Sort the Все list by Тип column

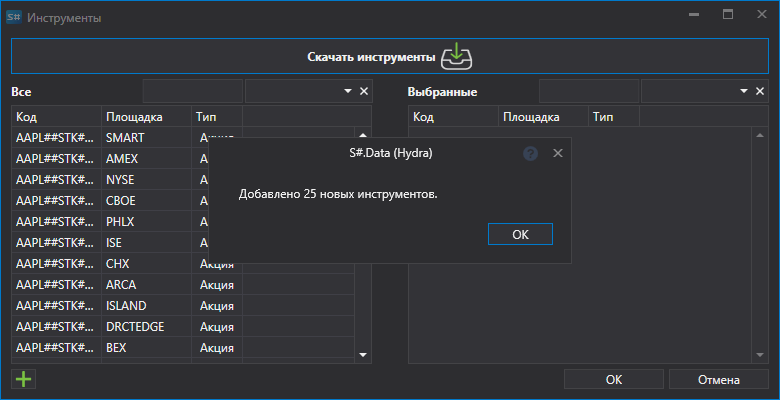pos(217,117)
